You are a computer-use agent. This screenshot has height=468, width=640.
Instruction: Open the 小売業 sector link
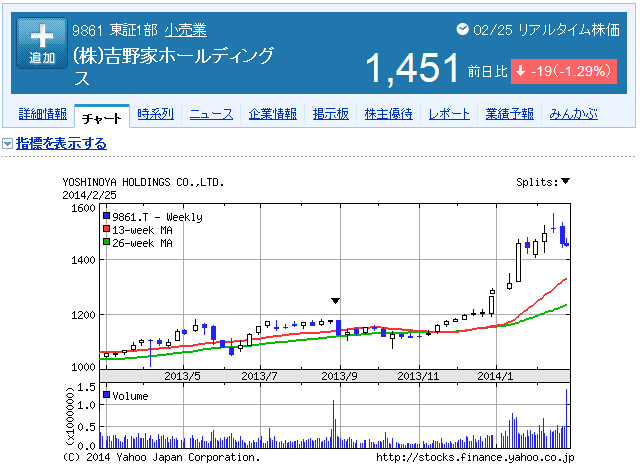tap(186, 30)
